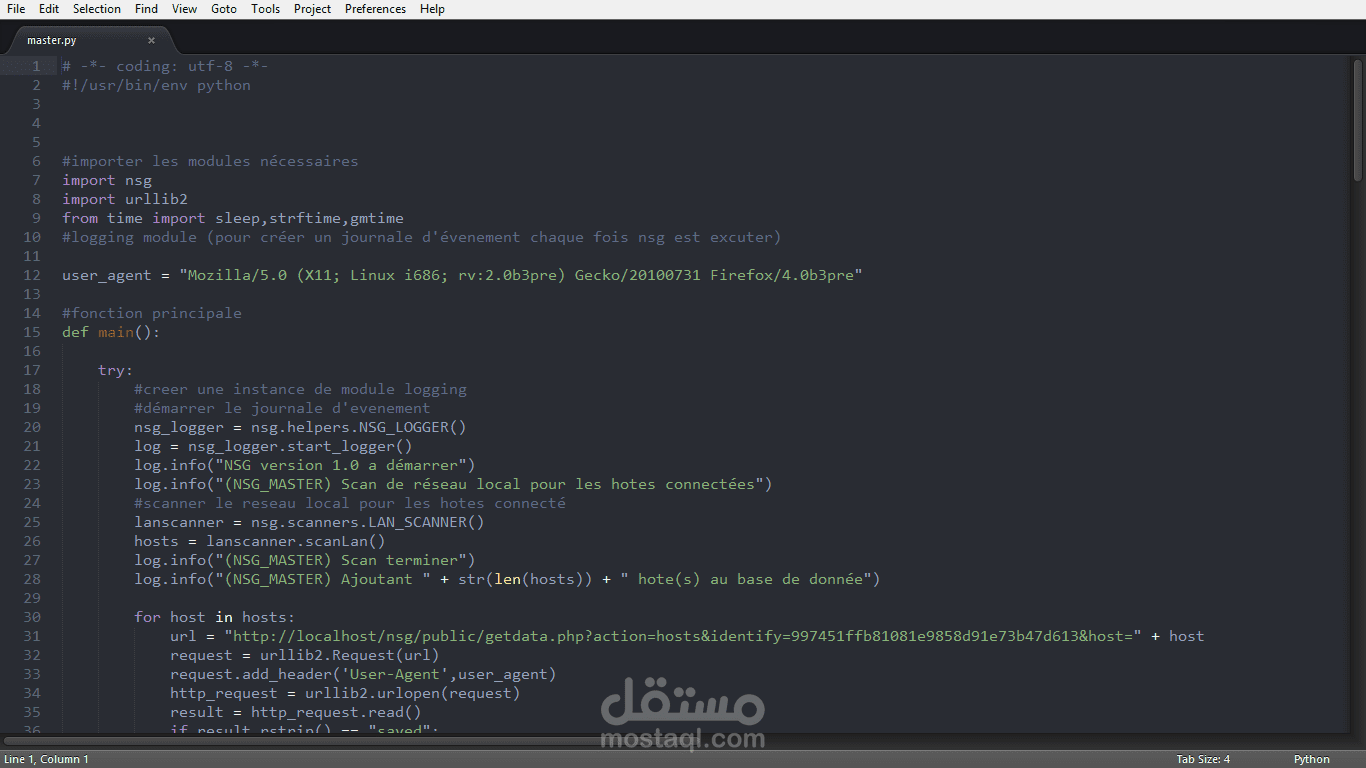Click line number 15 in the gutter
The width and height of the screenshot is (1366, 768).
click(33, 332)
